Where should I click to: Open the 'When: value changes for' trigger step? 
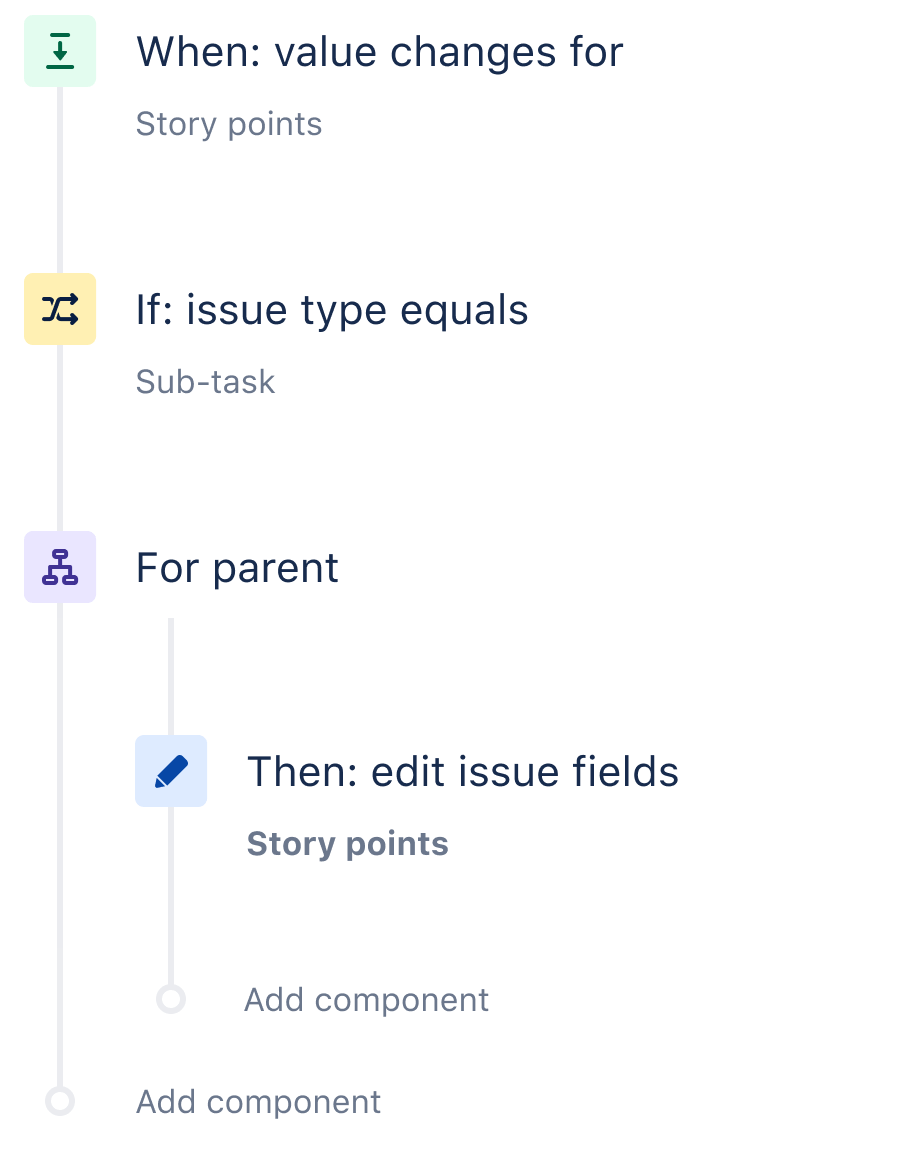pyautogui.click(x=380, y=51)
